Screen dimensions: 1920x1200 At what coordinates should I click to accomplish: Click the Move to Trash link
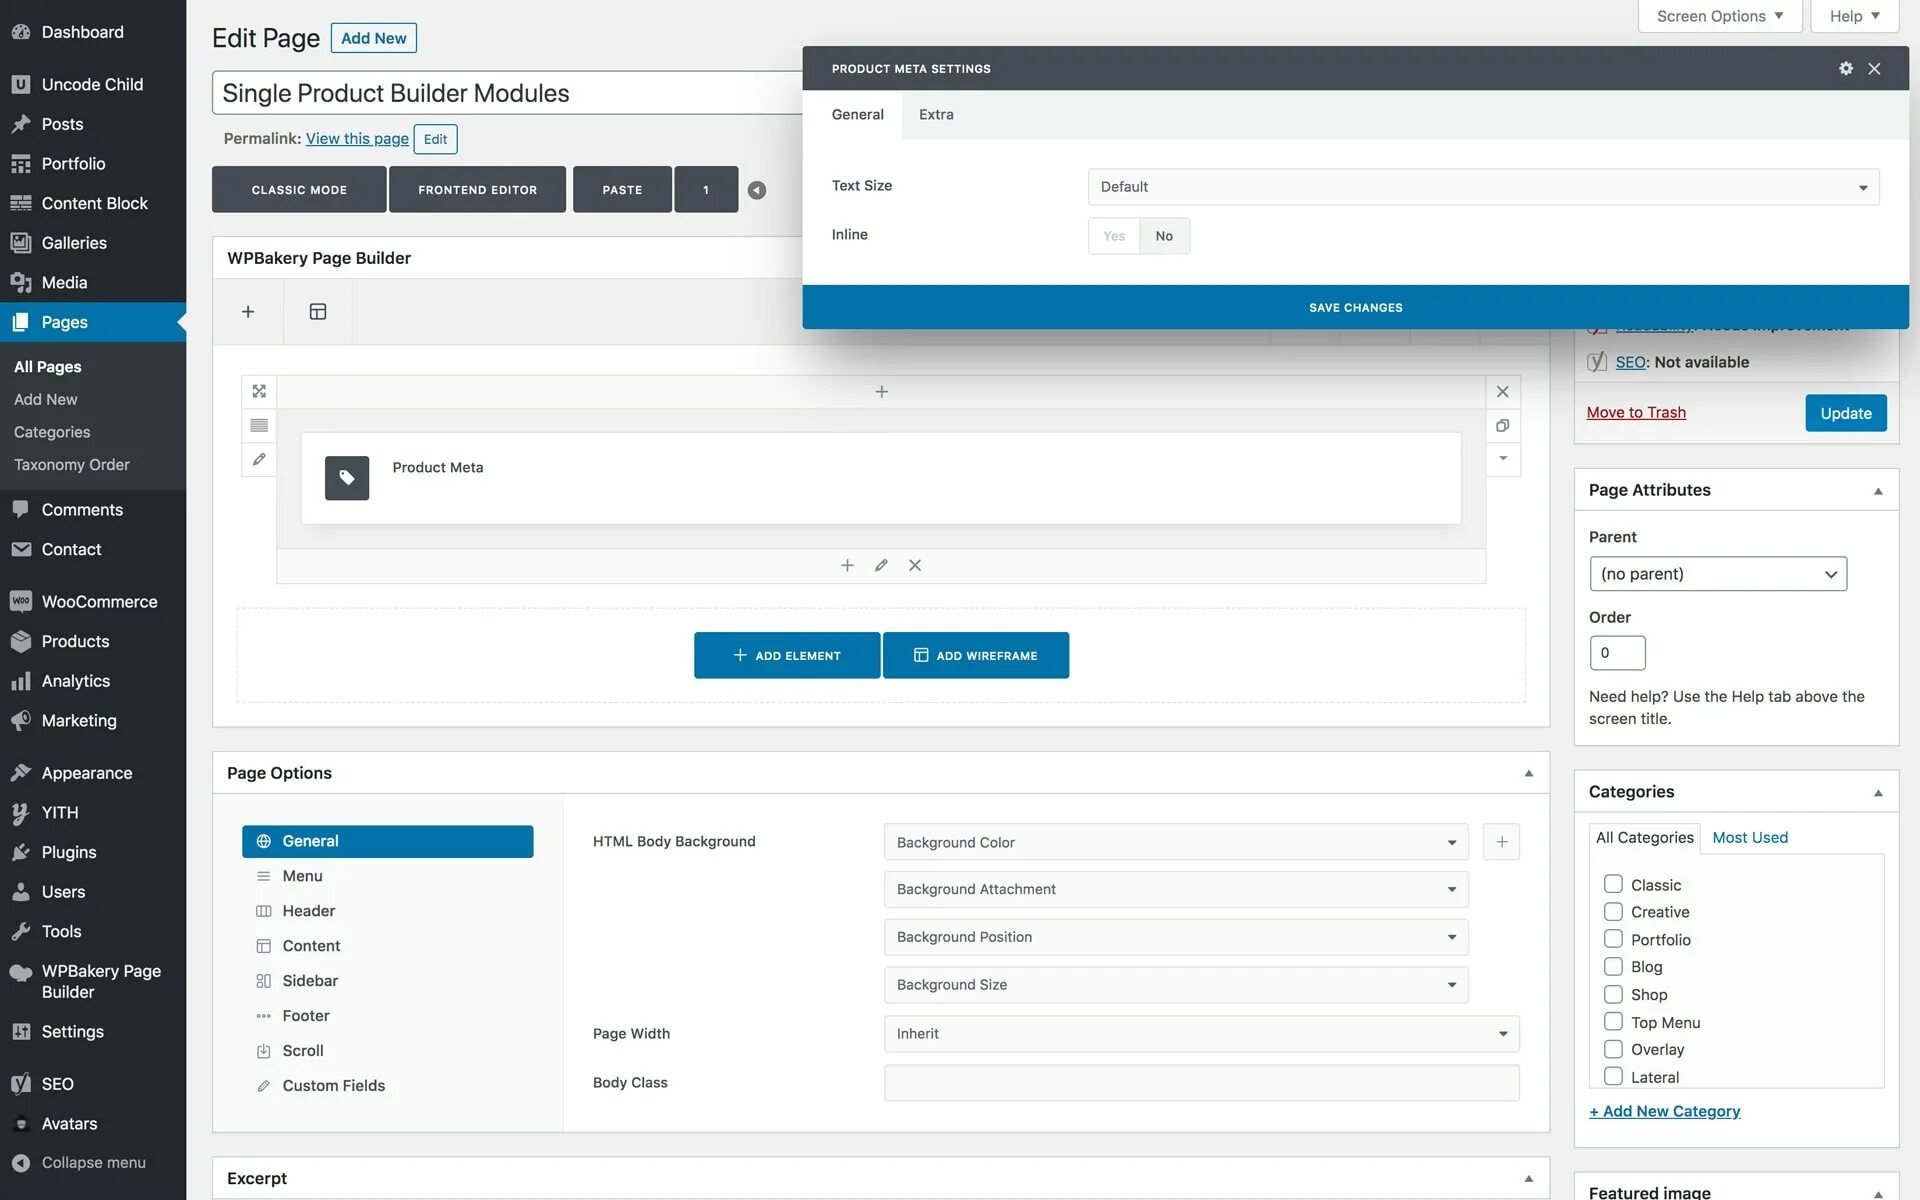(1635, 412)
